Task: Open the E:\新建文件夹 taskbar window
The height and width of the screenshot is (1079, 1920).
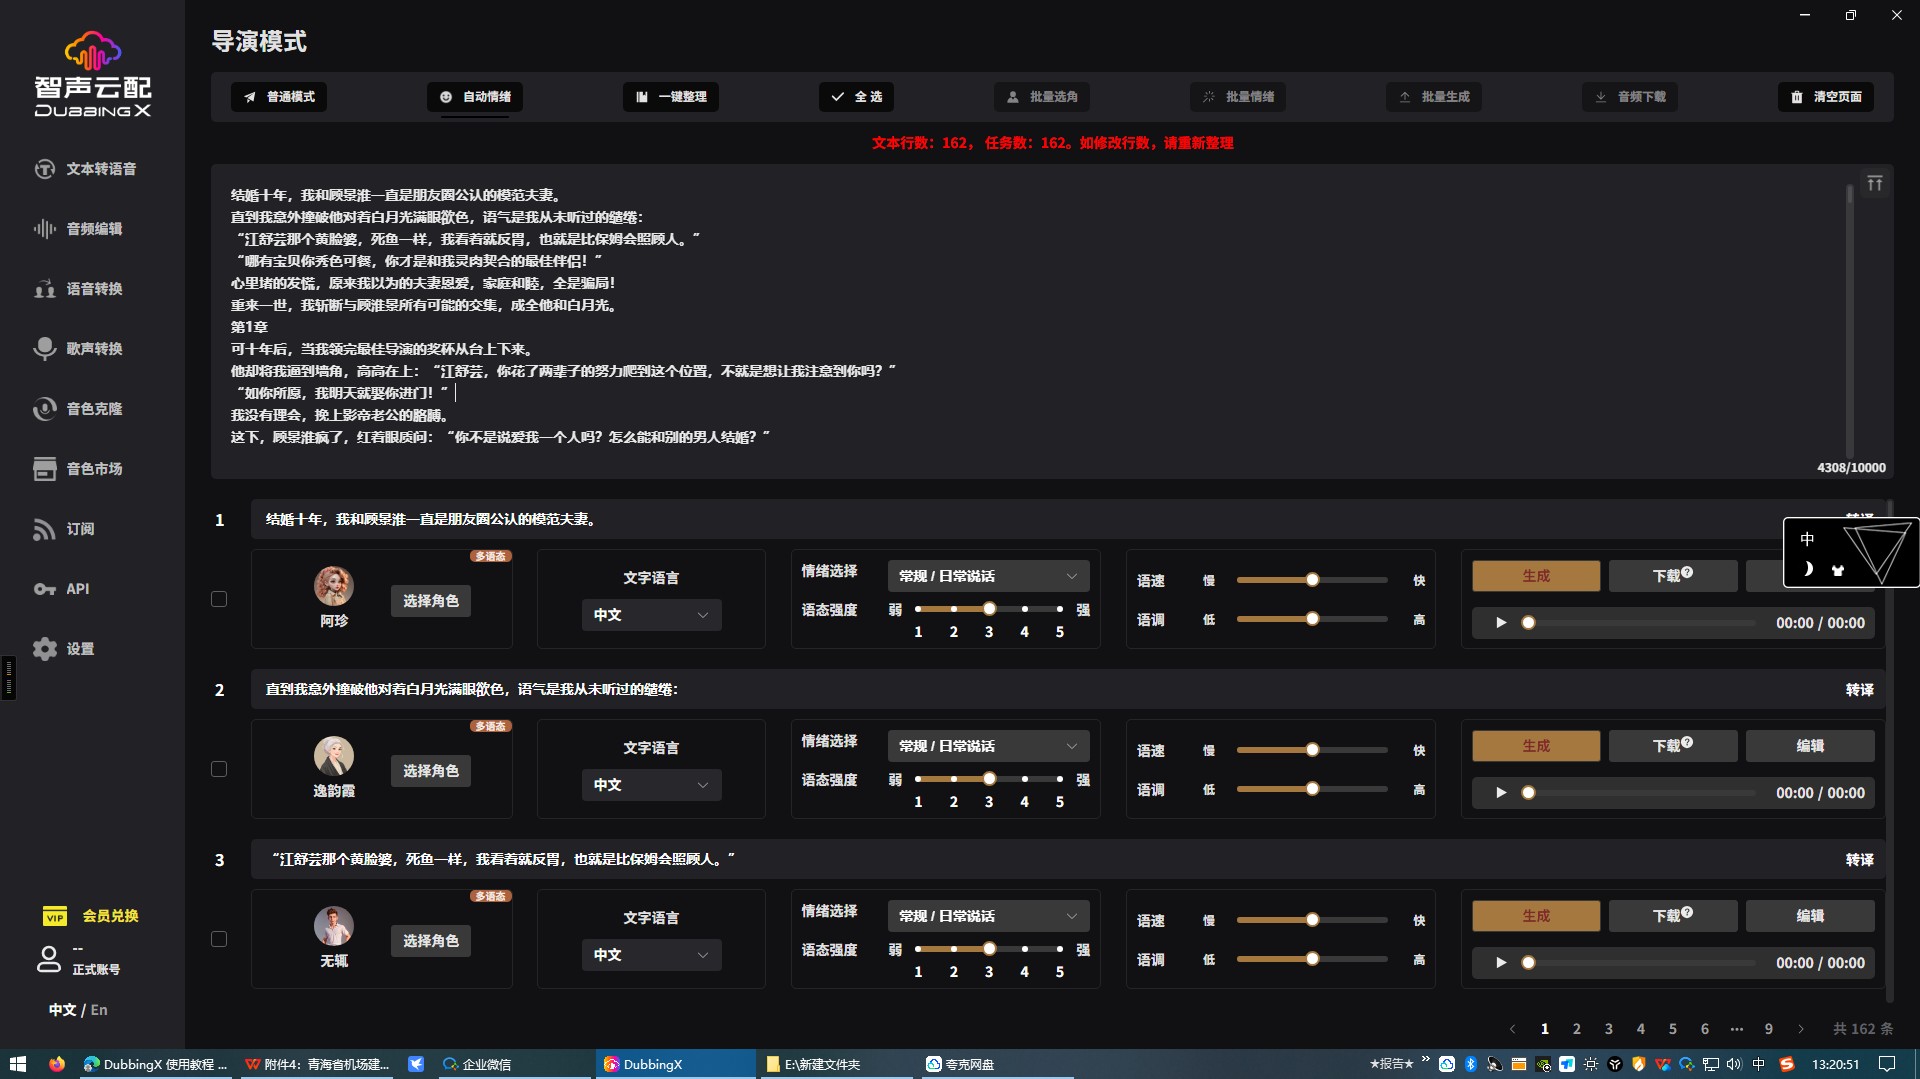Action: (x=836, y=1064)
